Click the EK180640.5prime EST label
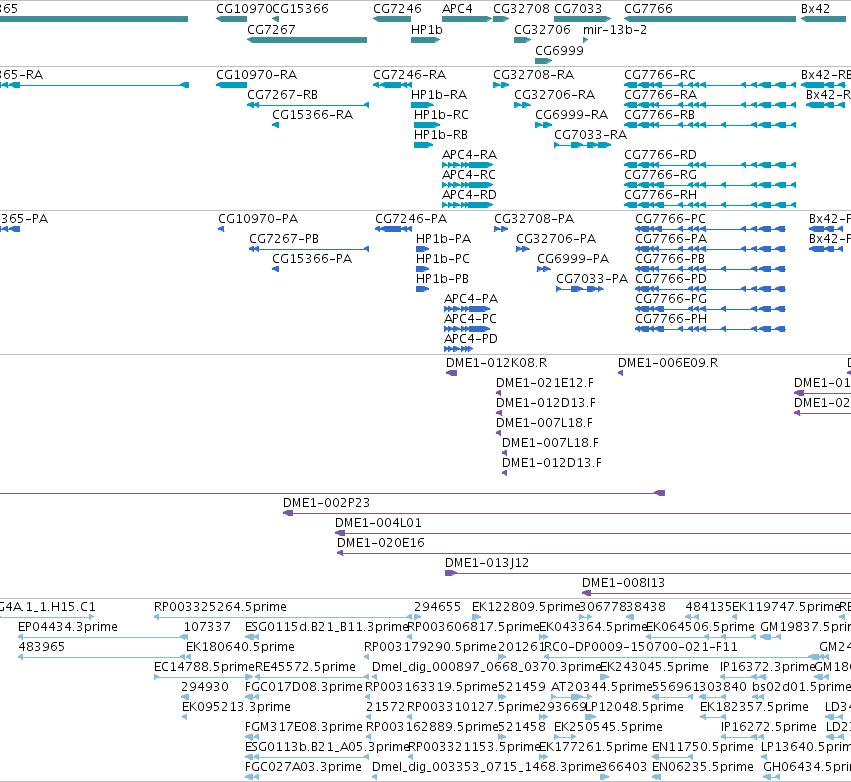The image size is (851, 782). 240,647
